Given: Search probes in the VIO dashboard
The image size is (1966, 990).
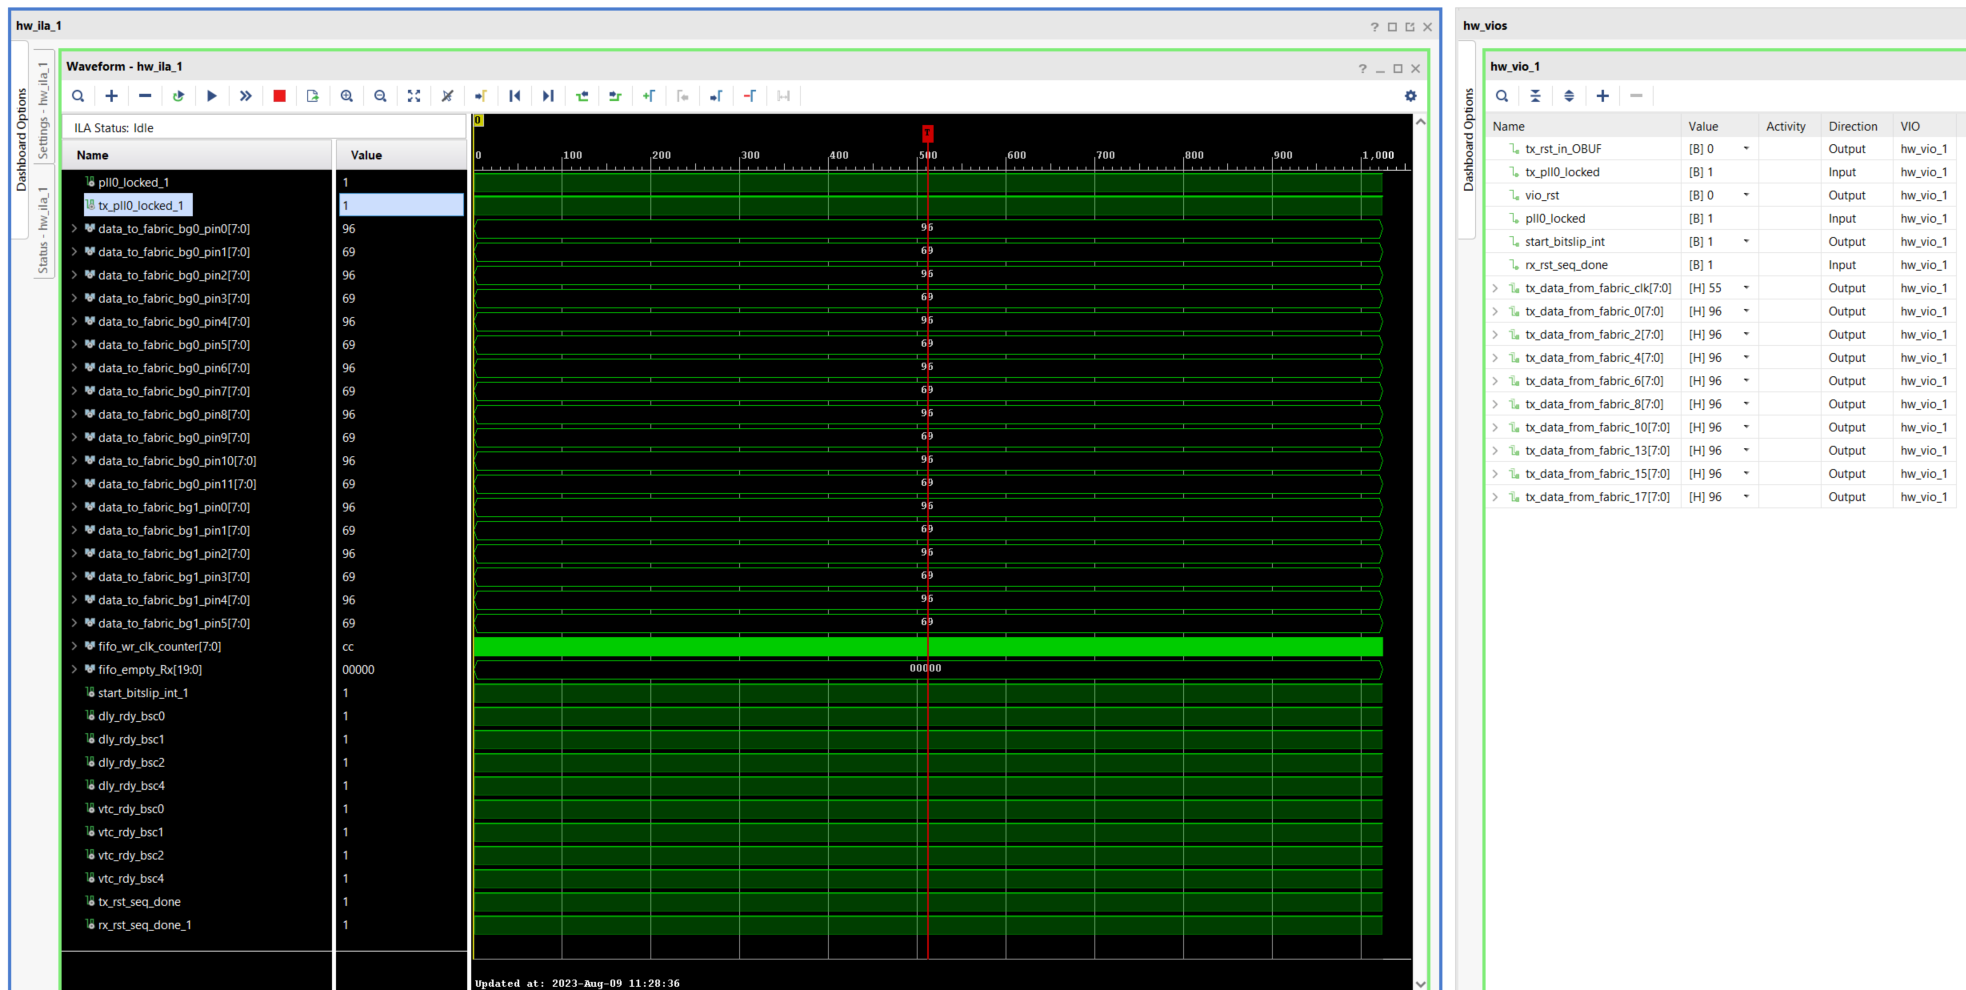Looking at the screenshot, I should point(1502,95).
